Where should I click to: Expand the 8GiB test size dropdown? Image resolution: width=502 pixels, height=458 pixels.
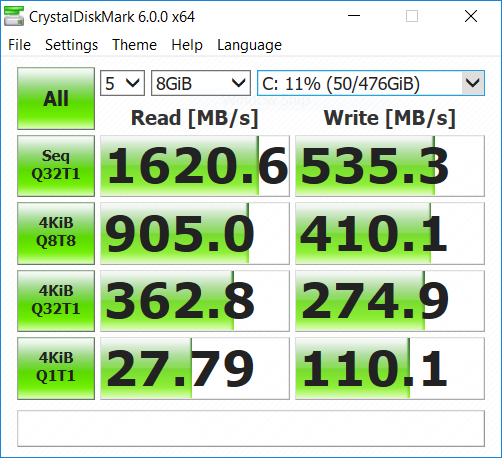[x=201, y=83]
